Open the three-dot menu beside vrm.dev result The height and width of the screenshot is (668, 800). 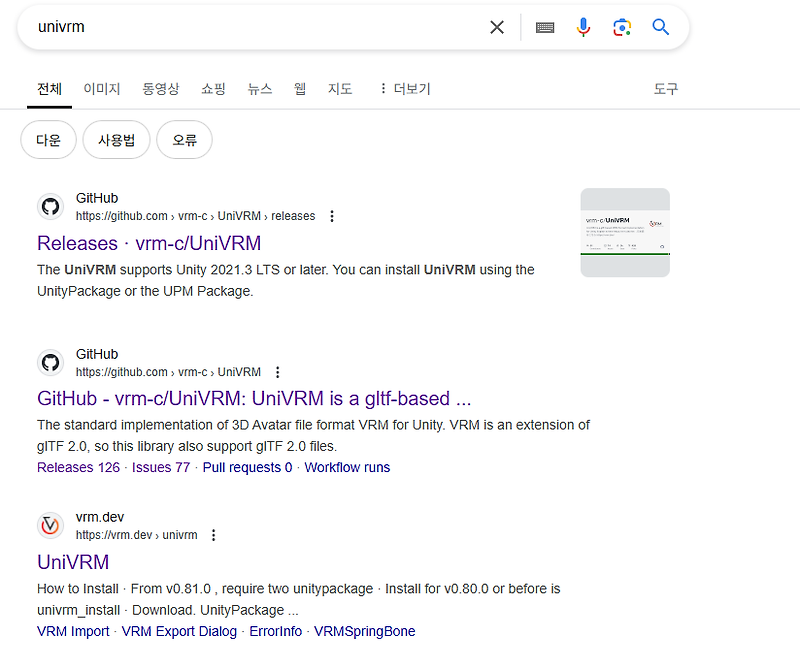(214, 535)
